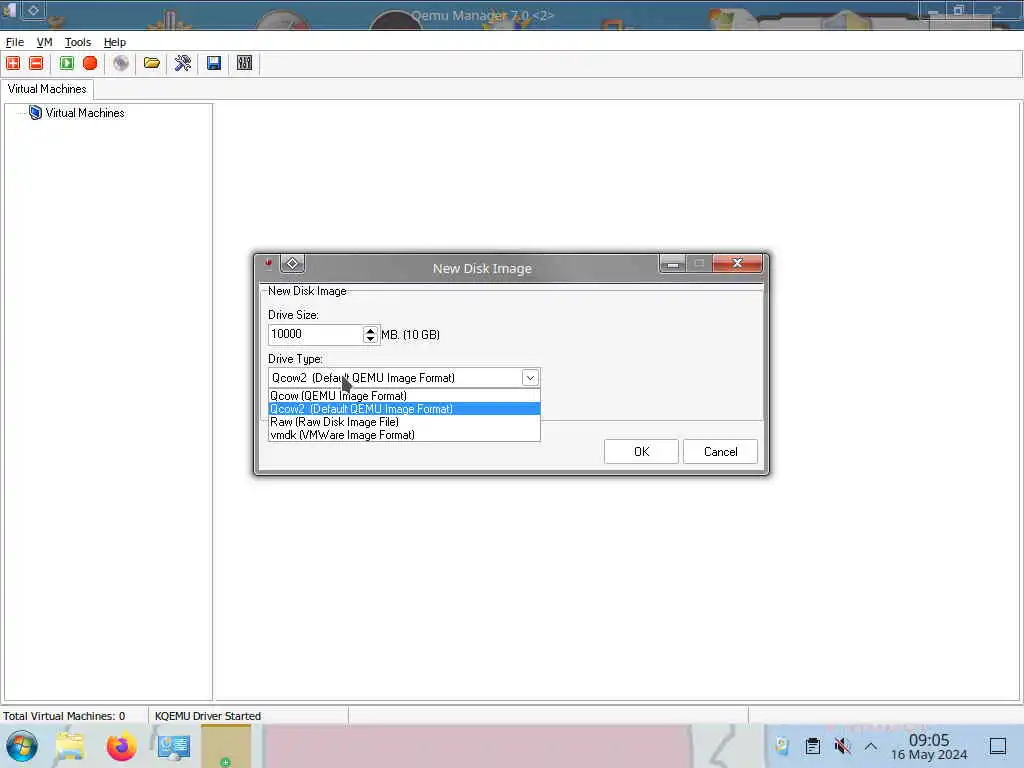Choose Qcow2 (Default QEMU Image Format) in list
Image resolution: width=1024 pixels, height=768 pixels.
[x=404, y=409]
